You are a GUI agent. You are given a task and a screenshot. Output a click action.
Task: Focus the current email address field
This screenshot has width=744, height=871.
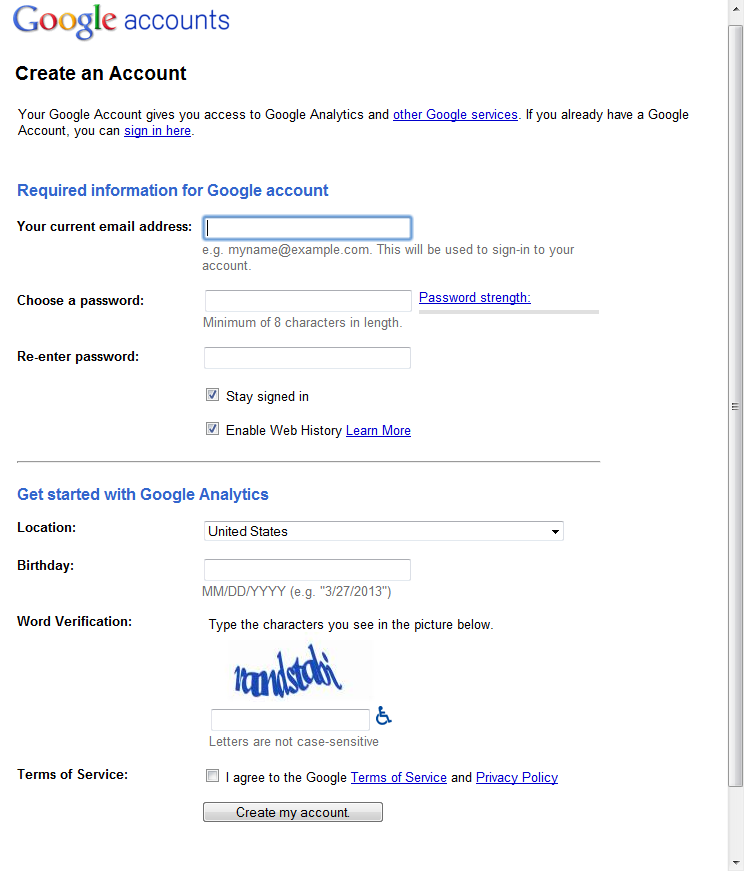click(x=307, y=228)
